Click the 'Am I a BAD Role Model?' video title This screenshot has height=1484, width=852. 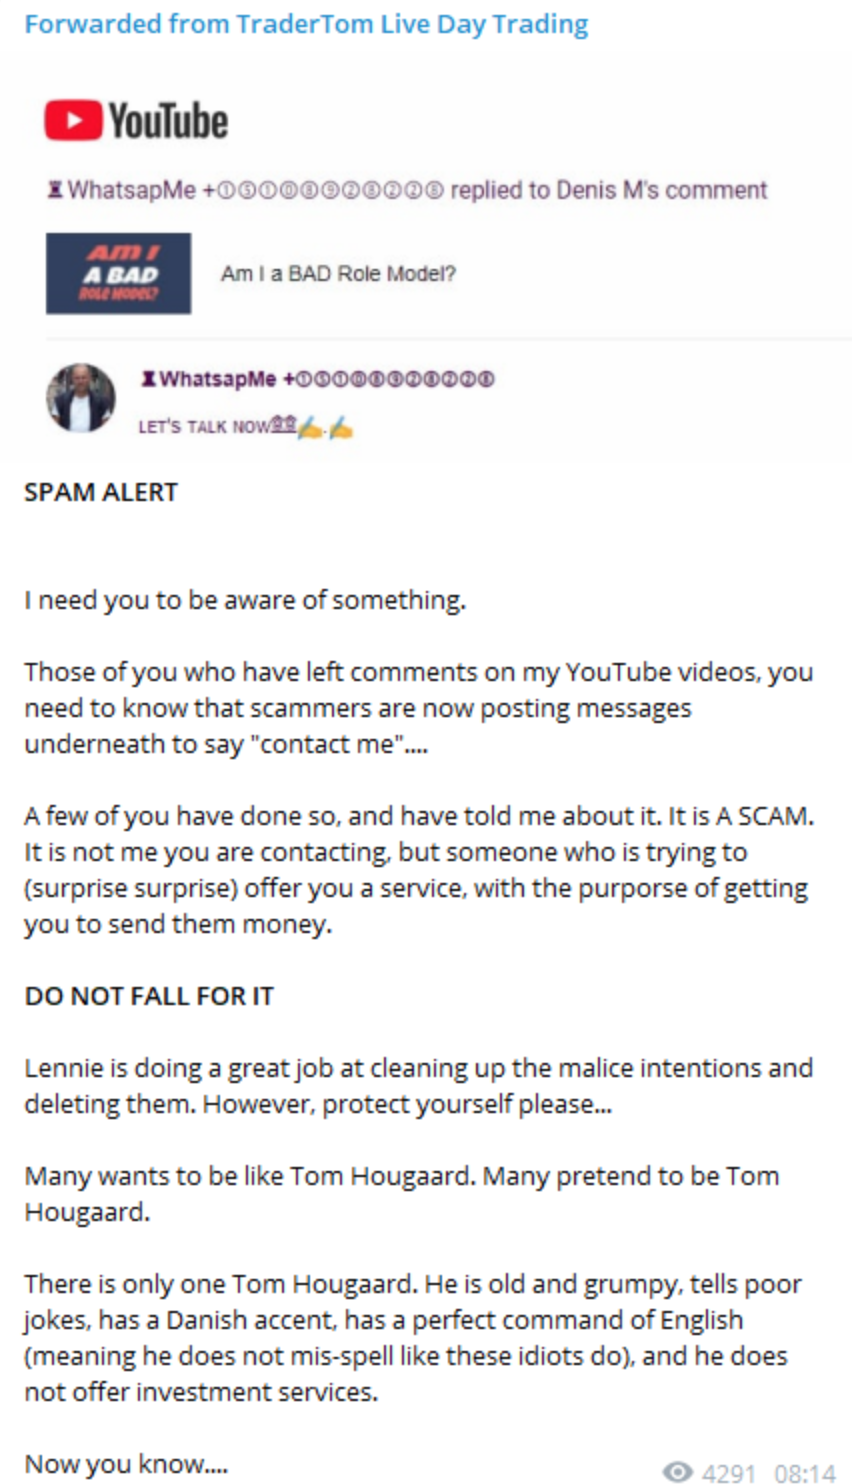338,274
